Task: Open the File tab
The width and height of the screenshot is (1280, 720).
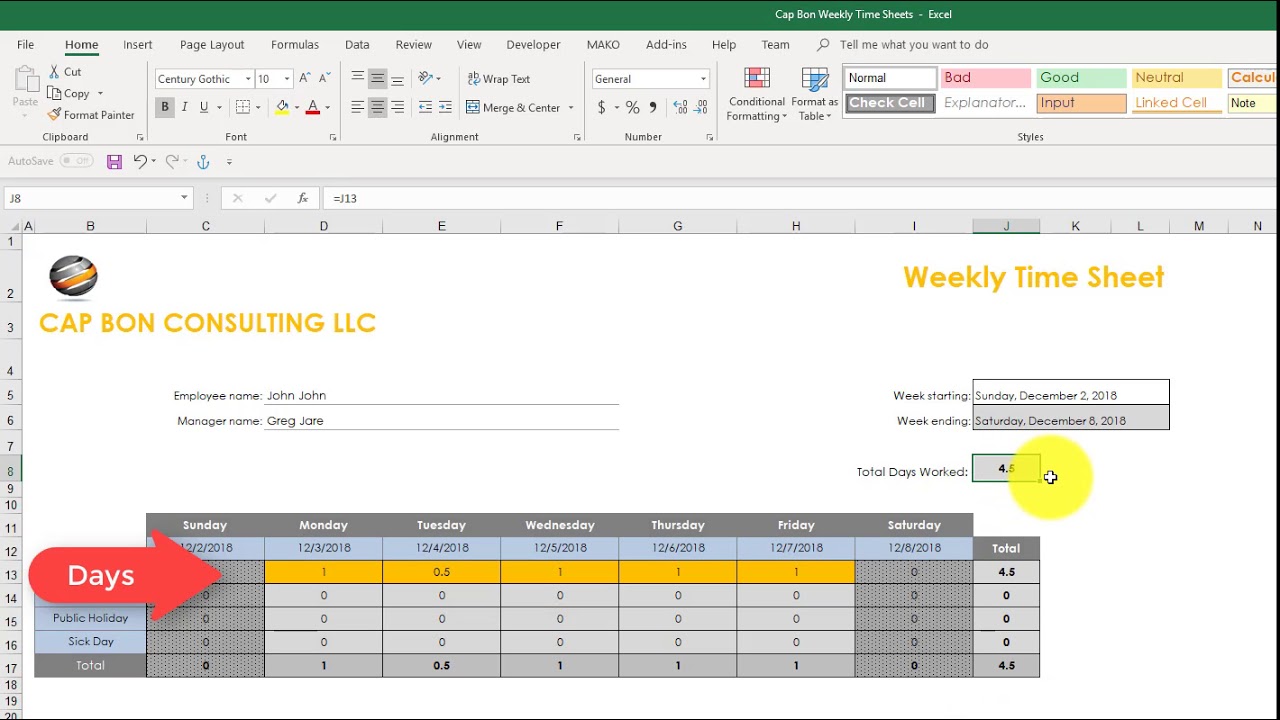Action: coord(25,45)
